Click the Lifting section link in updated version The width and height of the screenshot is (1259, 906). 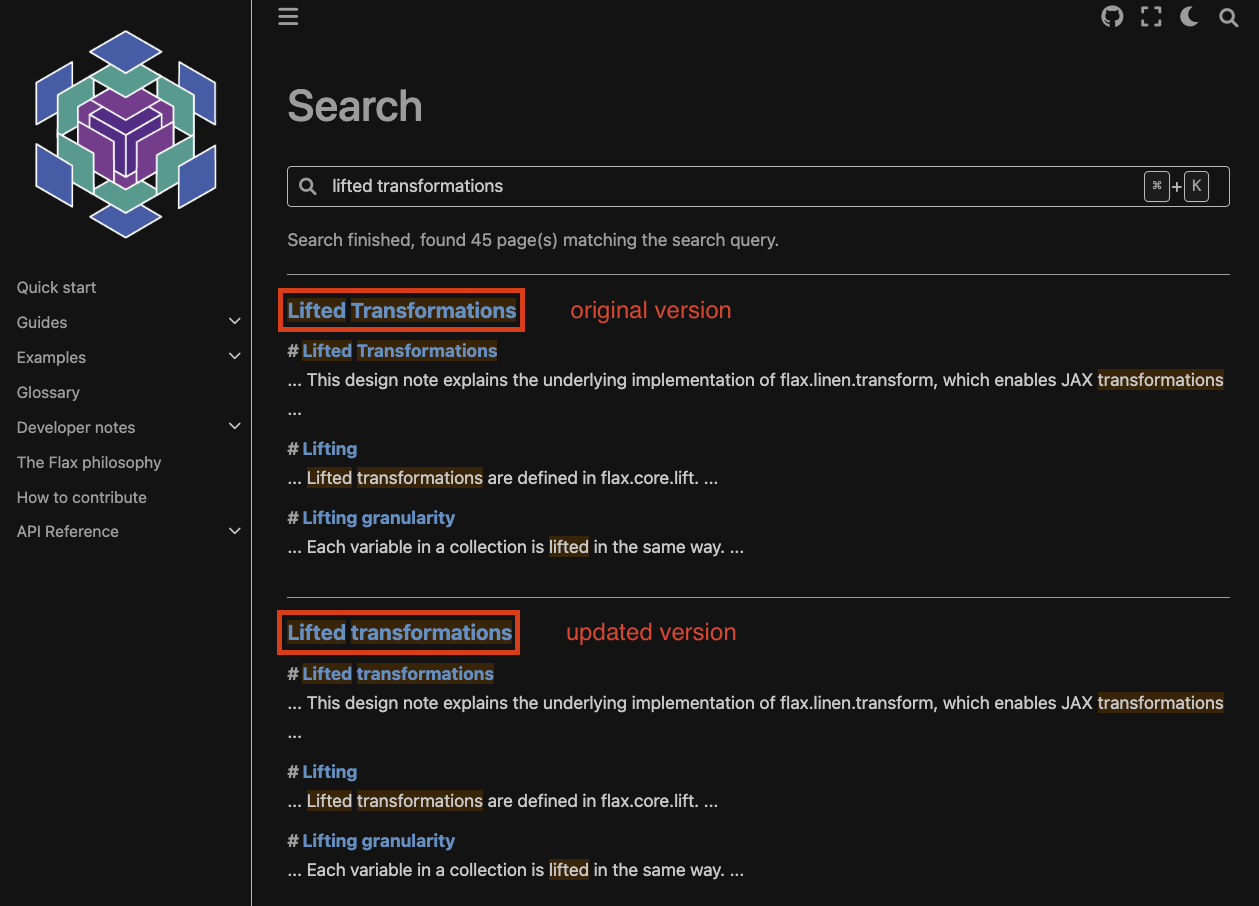(x=330, y=771)
